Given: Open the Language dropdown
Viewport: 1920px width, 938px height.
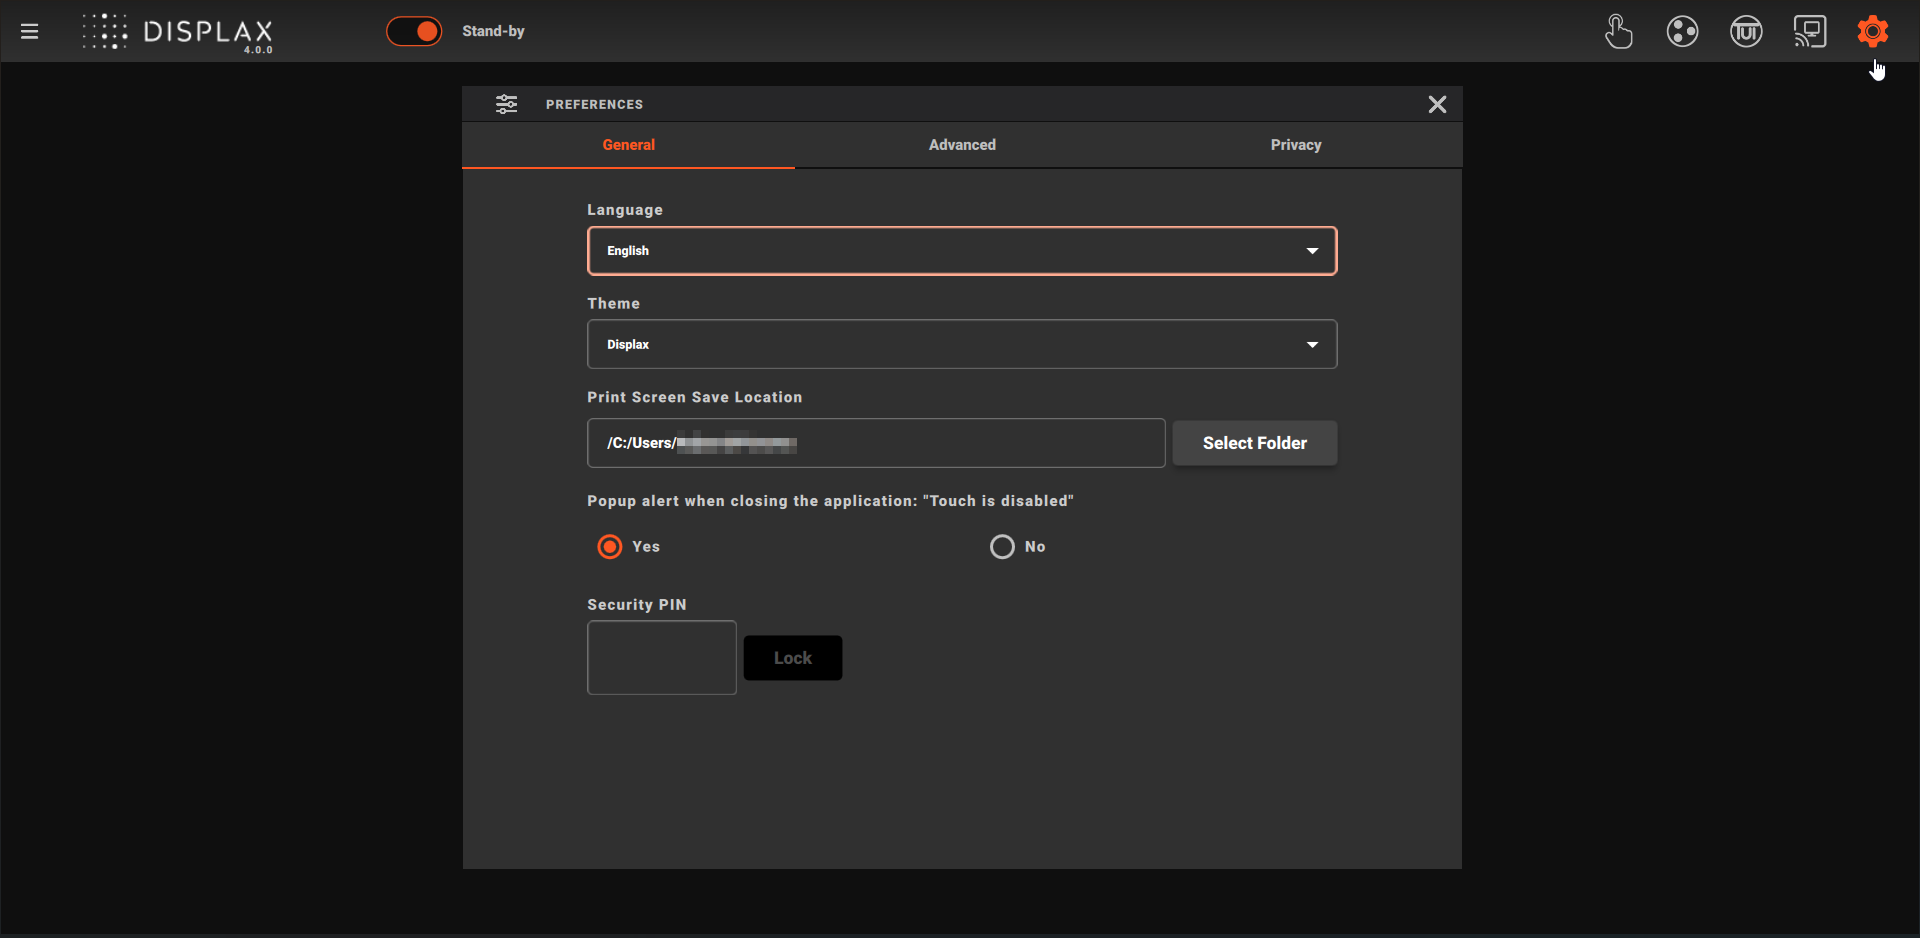Looking at the screenshot, I should tap(961, 251).
